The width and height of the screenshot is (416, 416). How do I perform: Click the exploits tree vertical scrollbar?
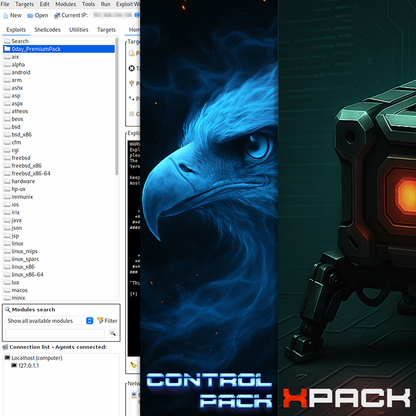[117, 107]
